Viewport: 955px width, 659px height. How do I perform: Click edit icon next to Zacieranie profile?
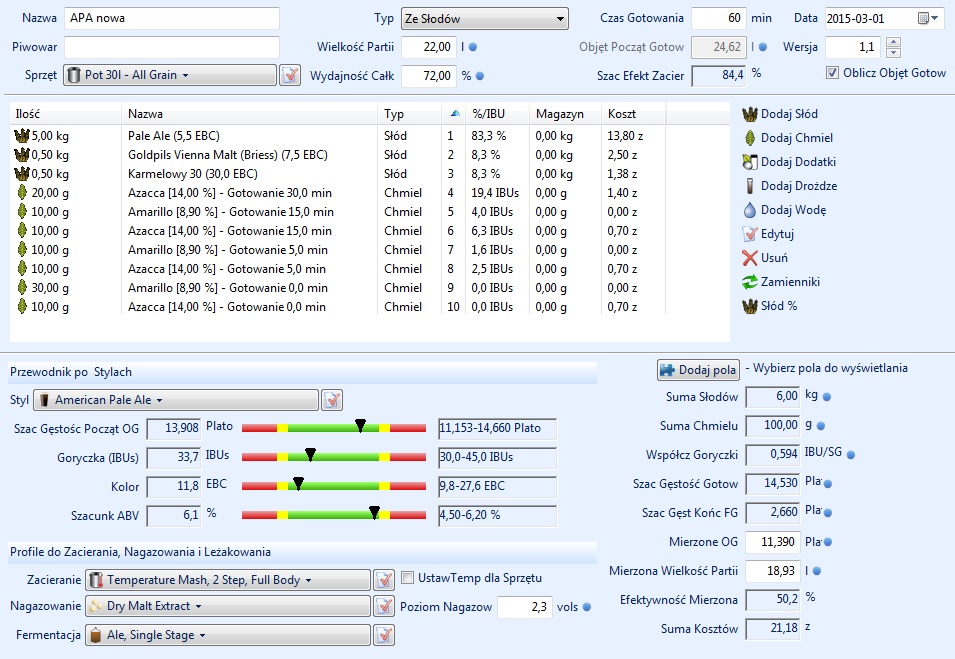click(384, 580)
